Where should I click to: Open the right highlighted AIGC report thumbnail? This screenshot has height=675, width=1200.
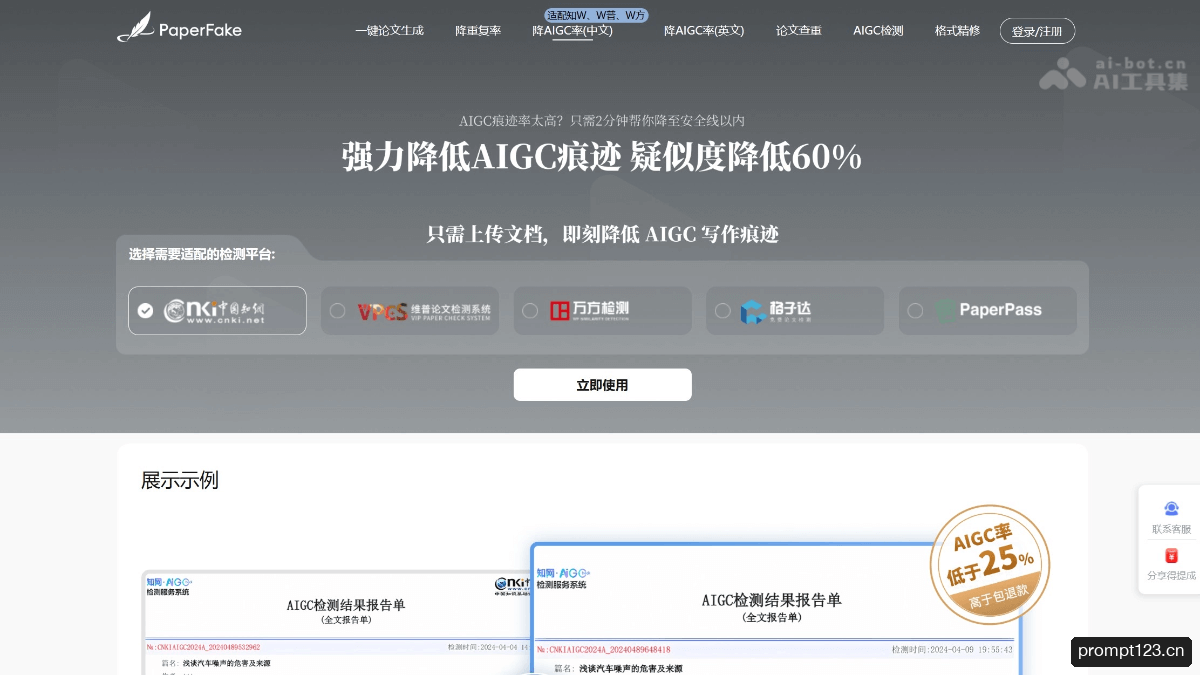click(774, 609)
